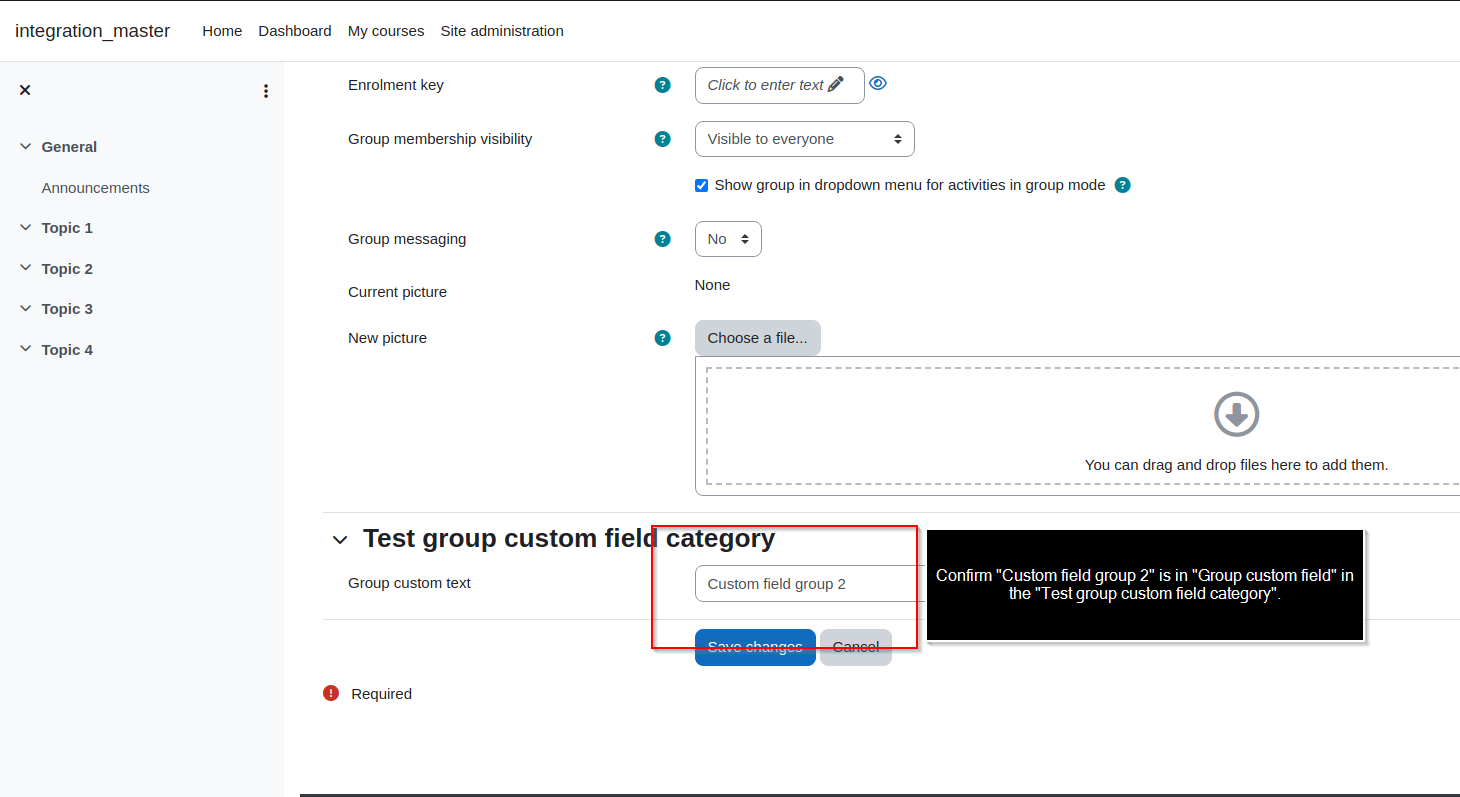This screenshot has height=797, width=1460.
Task: Open Announcements in course index
Action: pyautogui.click(x=95, y=188)
